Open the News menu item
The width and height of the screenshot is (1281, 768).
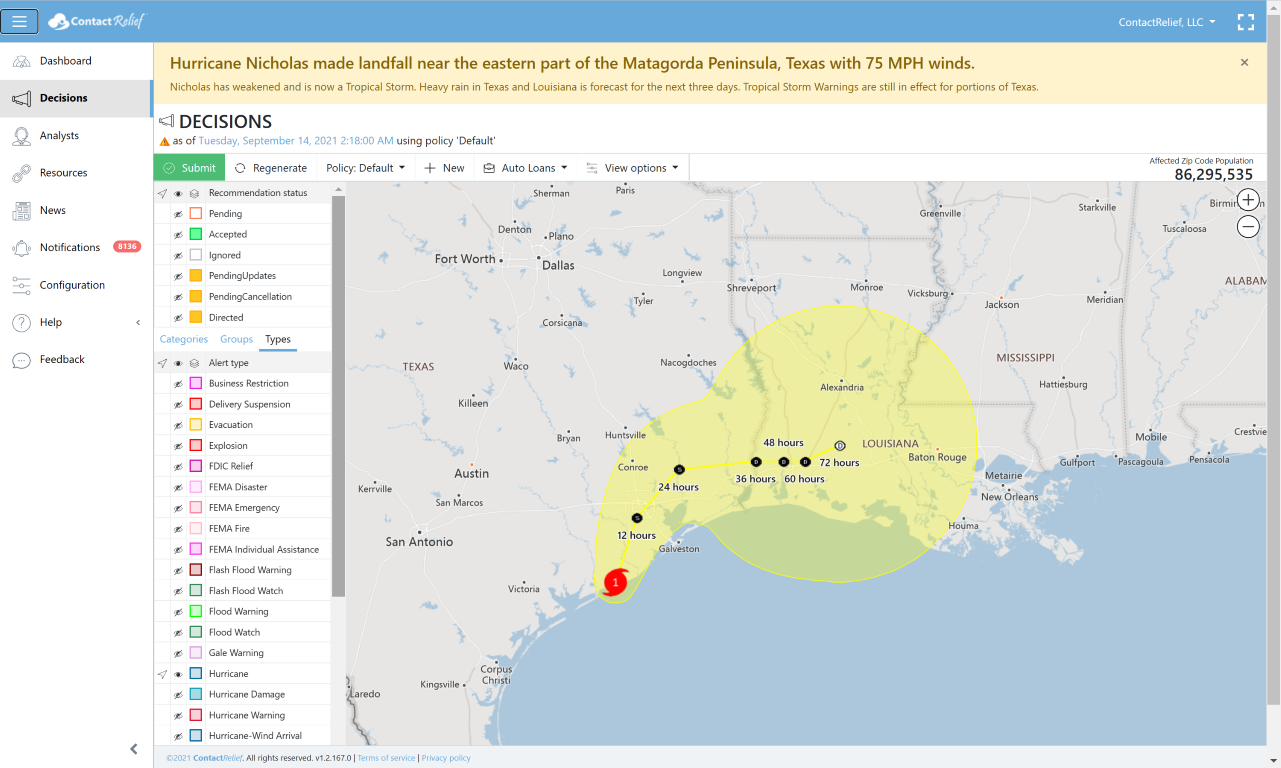[x=76, y=210]
